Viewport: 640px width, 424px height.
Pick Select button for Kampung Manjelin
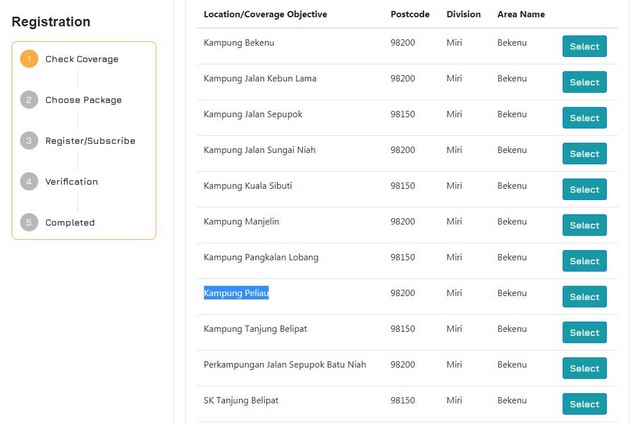tap(584, 225)
